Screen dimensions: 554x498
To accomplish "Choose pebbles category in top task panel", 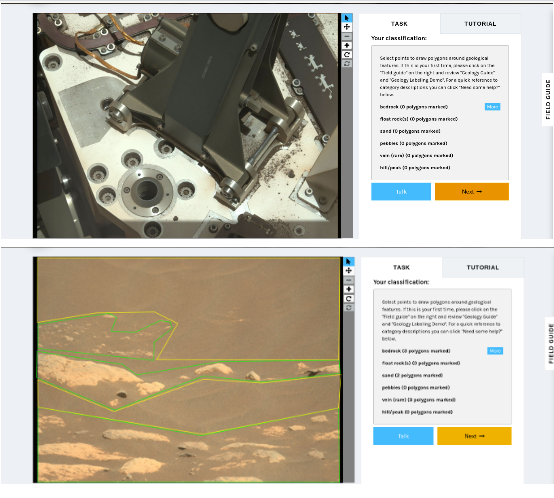I will [x=413, y=143].
